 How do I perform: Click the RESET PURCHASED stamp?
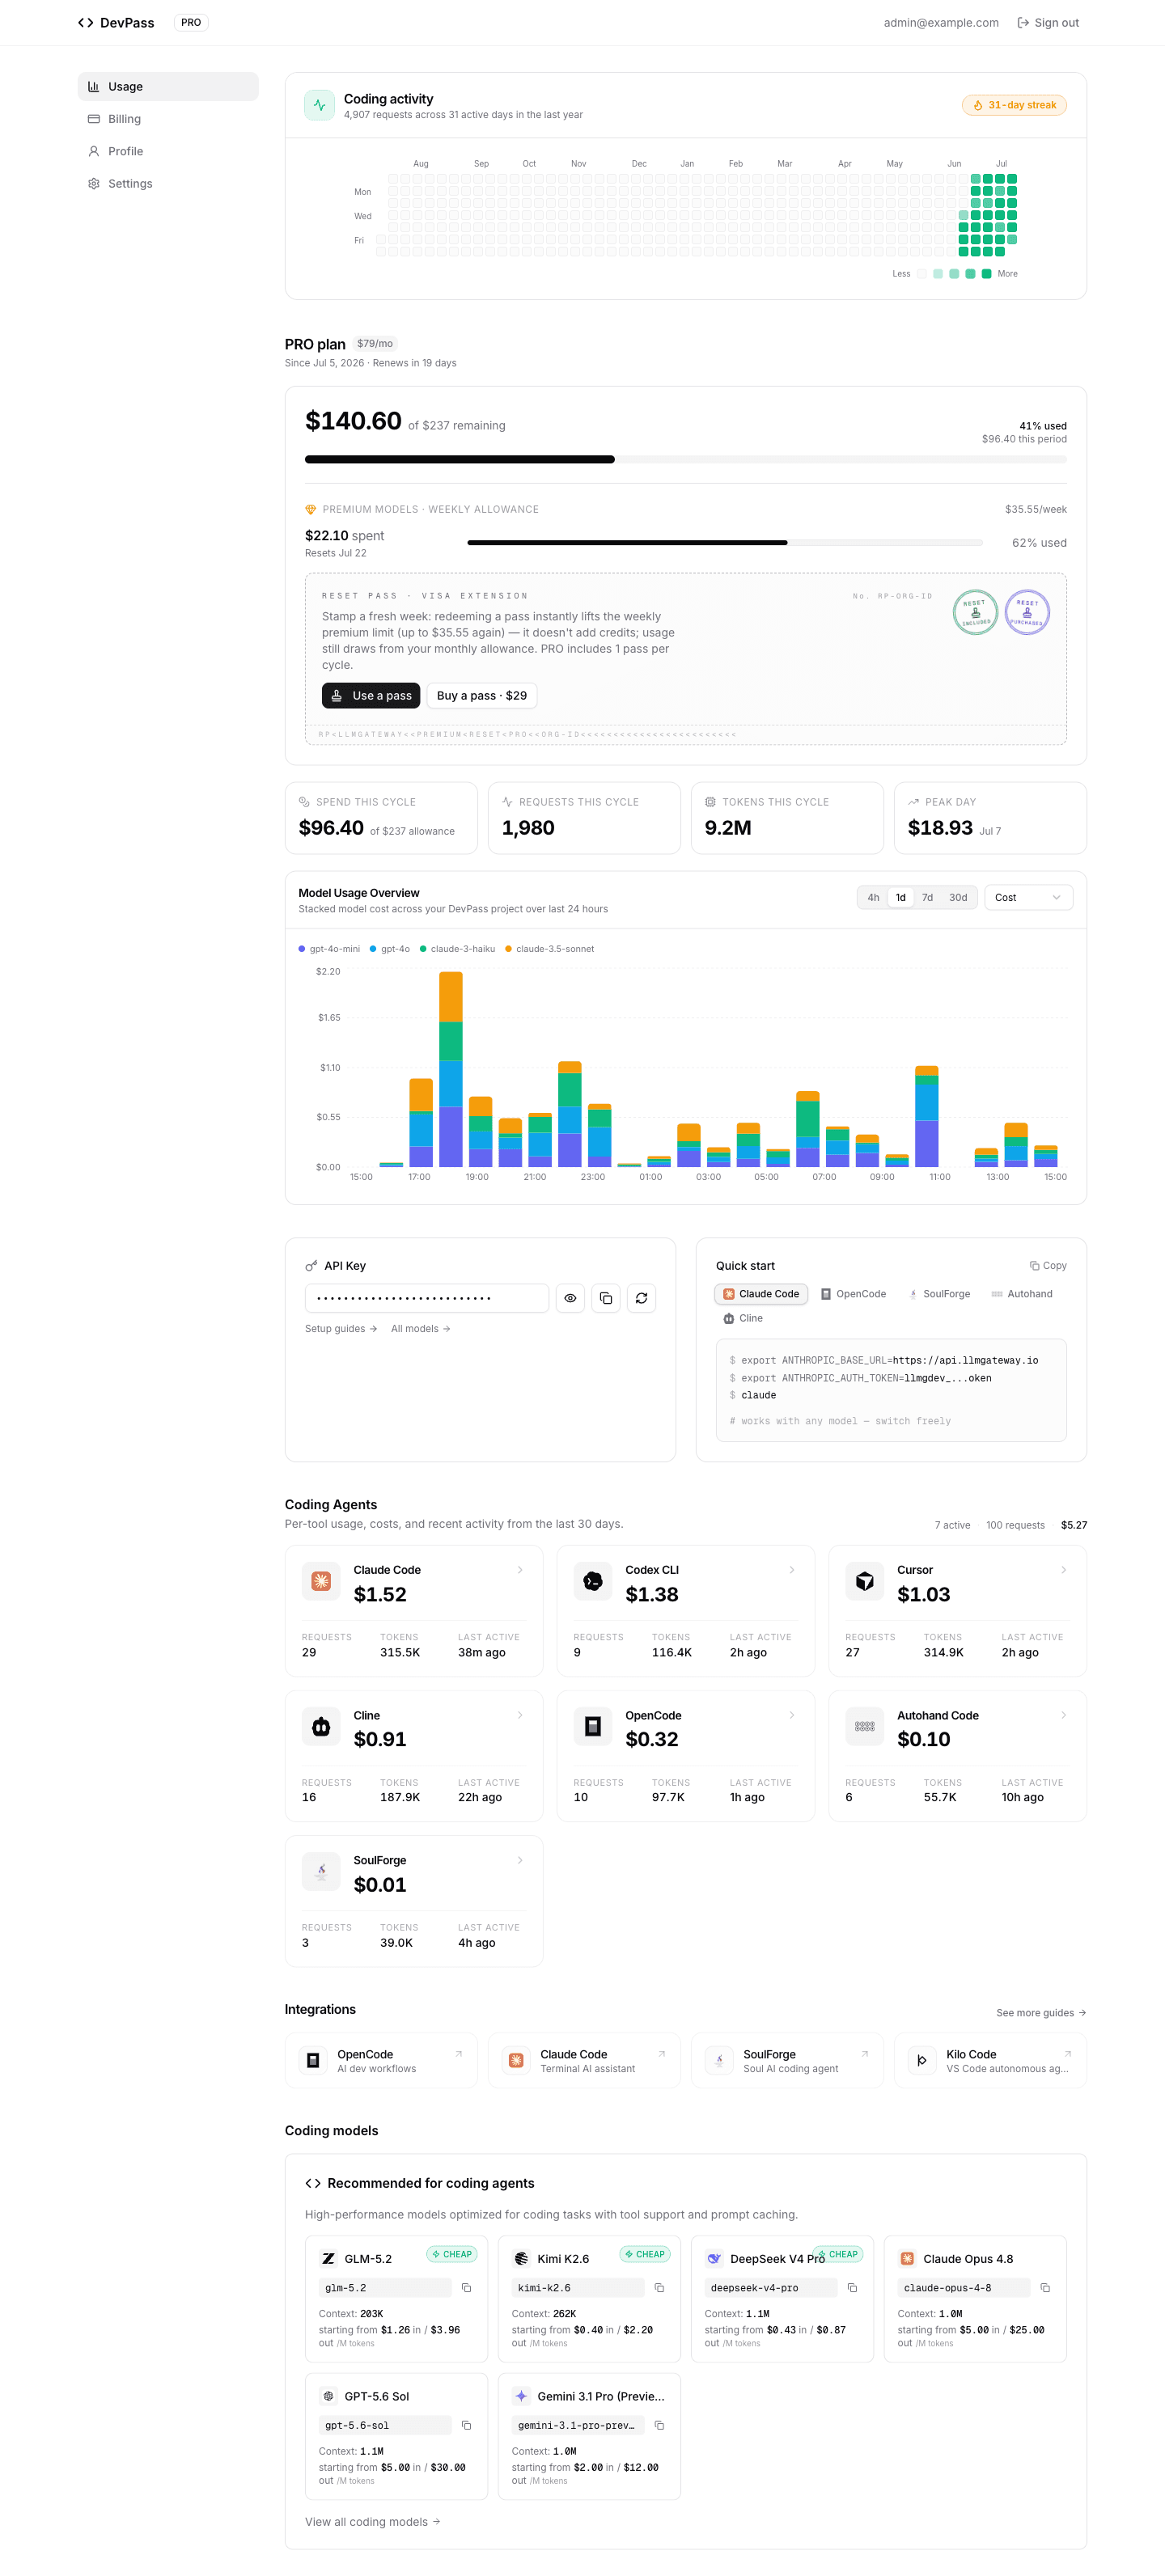click(x=1027, y=612)
